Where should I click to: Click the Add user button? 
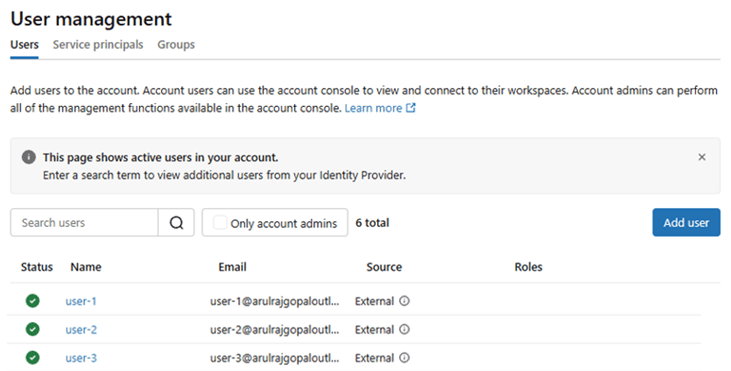click(x=686, y=223)
